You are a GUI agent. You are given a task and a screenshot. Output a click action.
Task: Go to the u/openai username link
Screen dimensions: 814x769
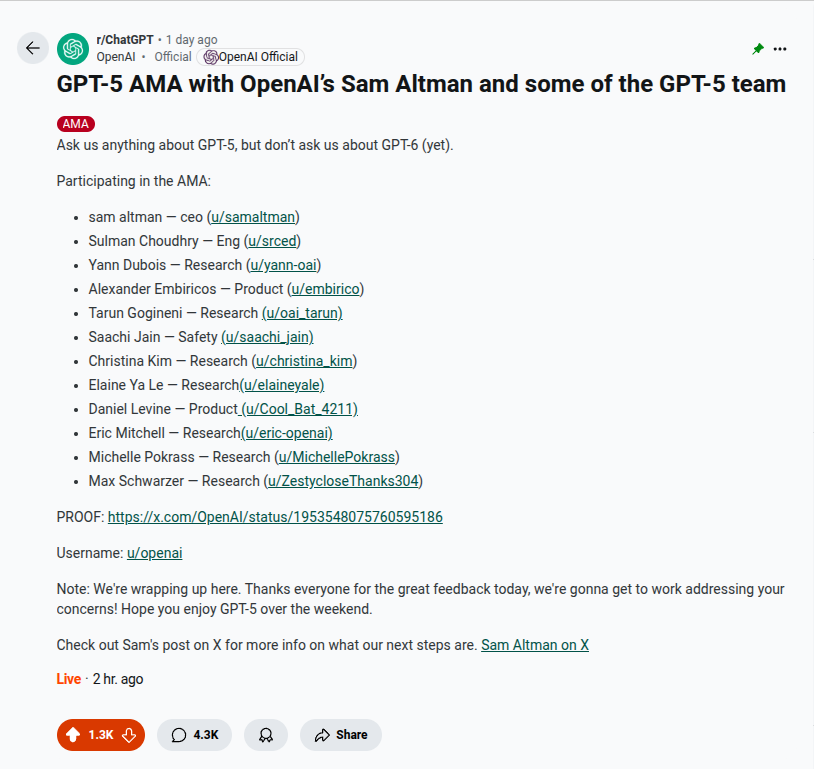pyautogui.click(x=154, y=553)
